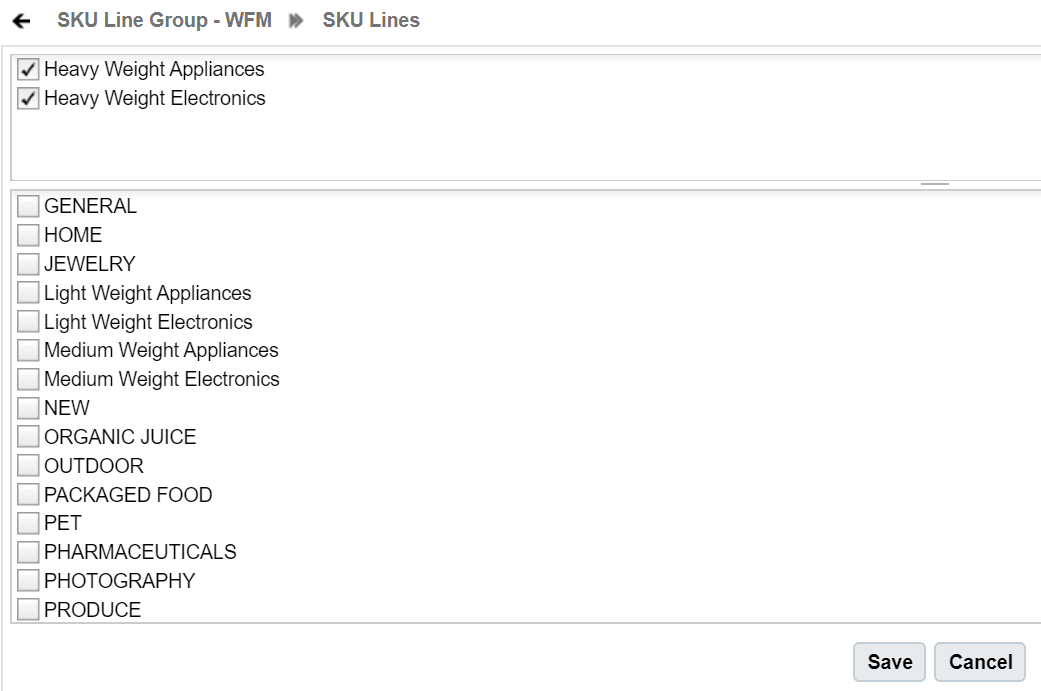Check the PHARMACEUTICALS option
Screen dimensions: 1041x691
pyautogui.click(x=28, y=551)
